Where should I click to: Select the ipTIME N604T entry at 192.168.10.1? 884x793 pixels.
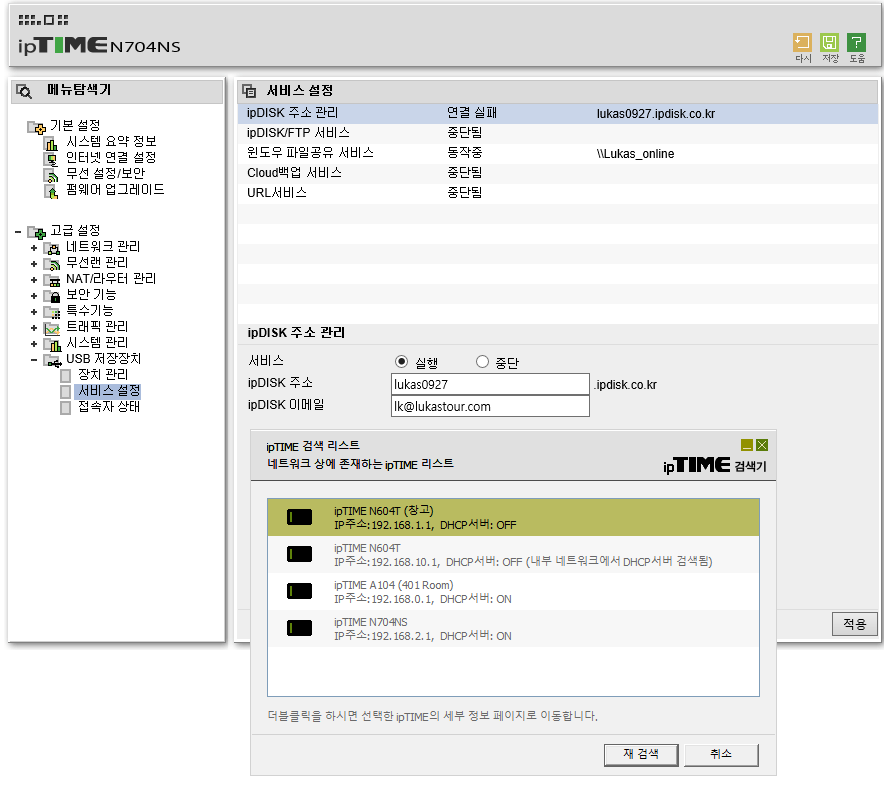tap(514, 555)
